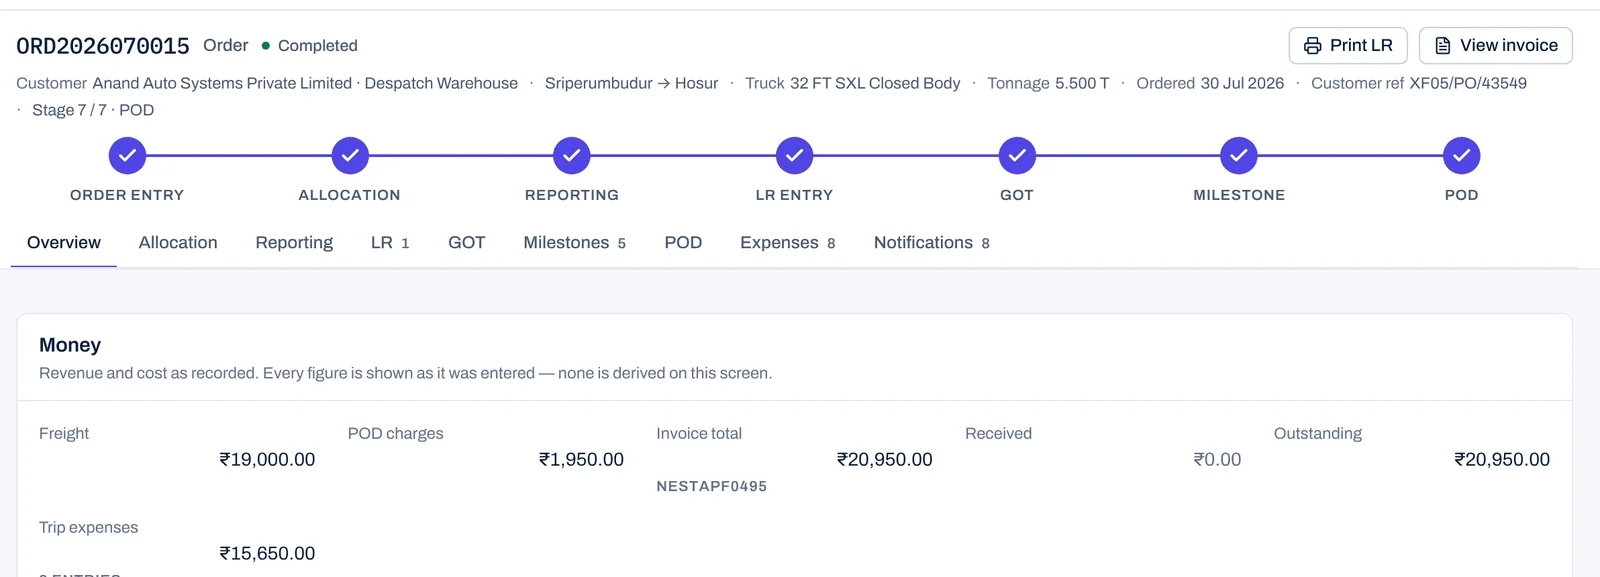
Task: Switch to the Milestones tab
Action: click(x=575, y=243)
